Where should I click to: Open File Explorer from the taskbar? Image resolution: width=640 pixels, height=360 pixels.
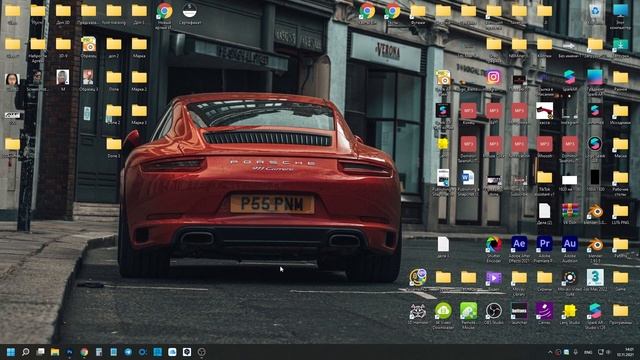[55, 352]
